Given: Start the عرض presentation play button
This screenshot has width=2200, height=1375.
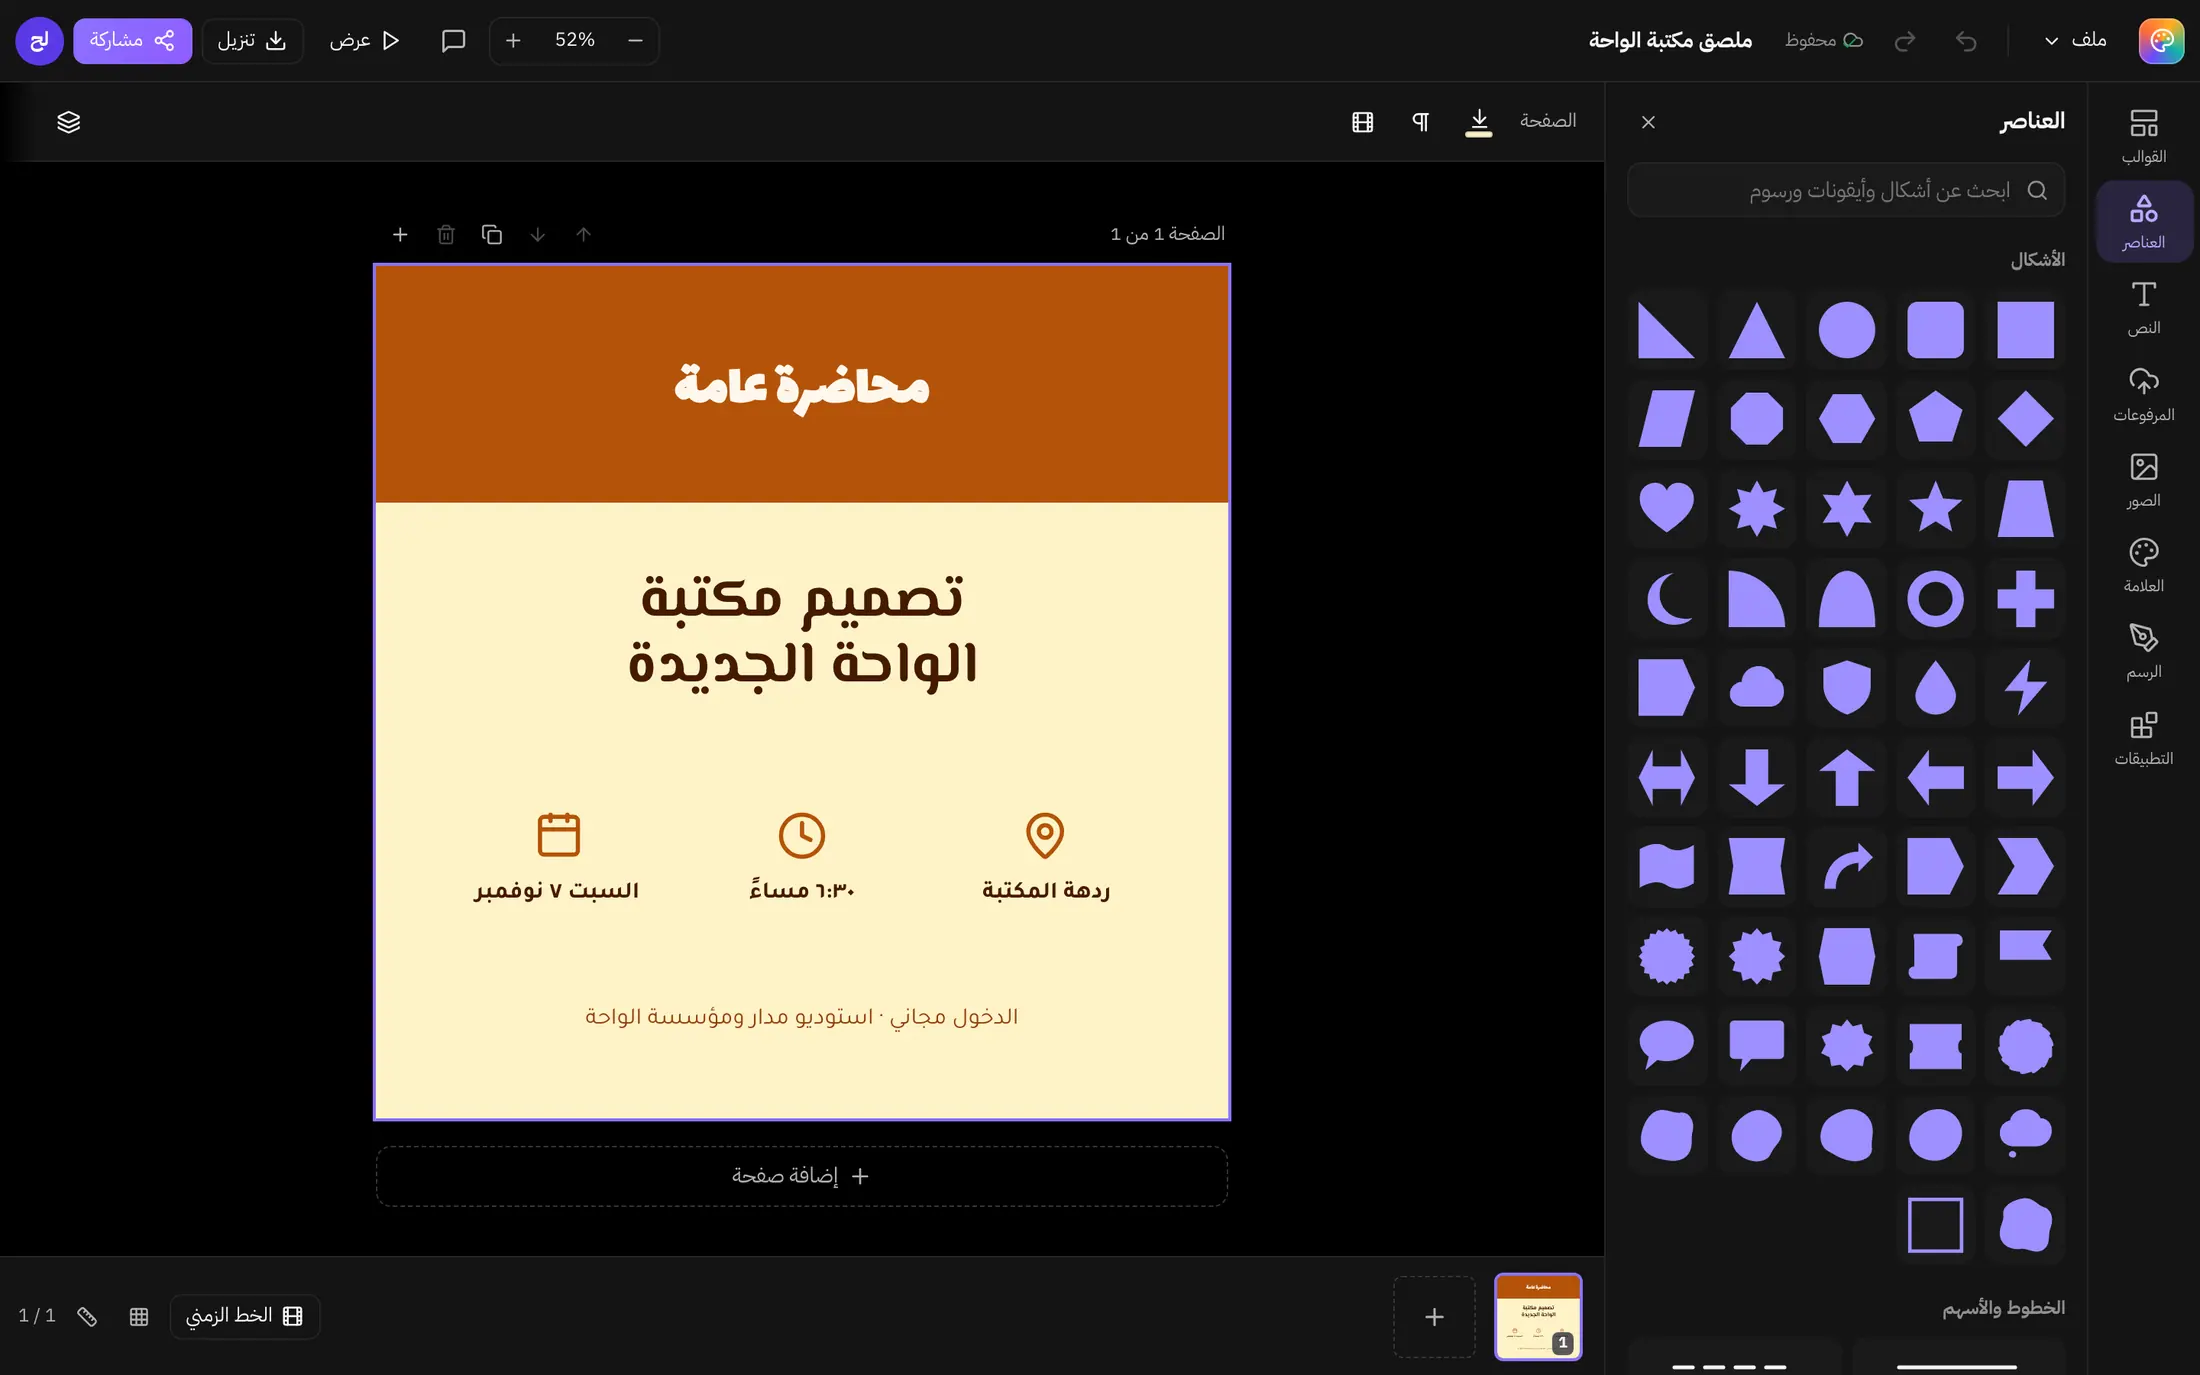Looking at the screenshot, I should click(364, 40).
